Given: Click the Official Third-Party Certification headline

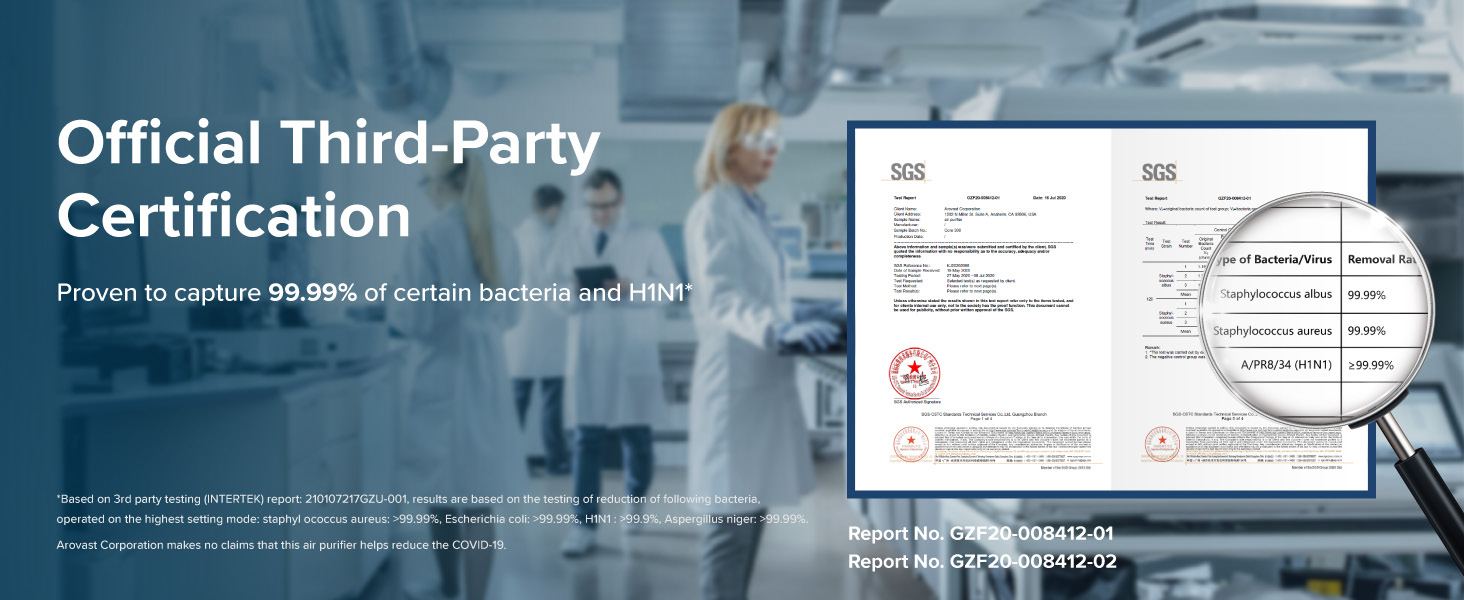Looking at the screenshot, I should (328, 179).
